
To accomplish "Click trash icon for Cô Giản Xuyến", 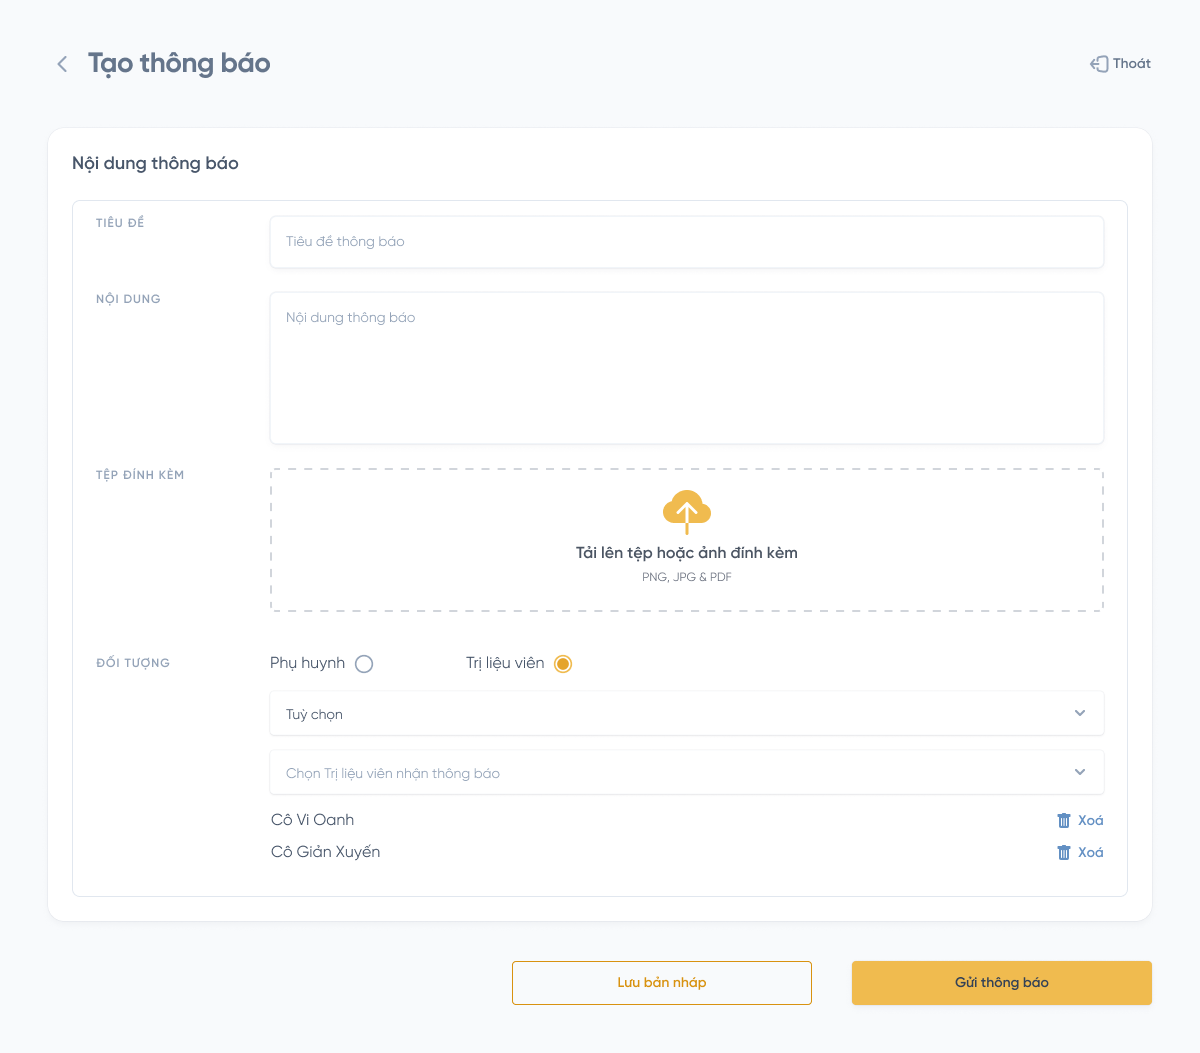I will point(1064,853).
